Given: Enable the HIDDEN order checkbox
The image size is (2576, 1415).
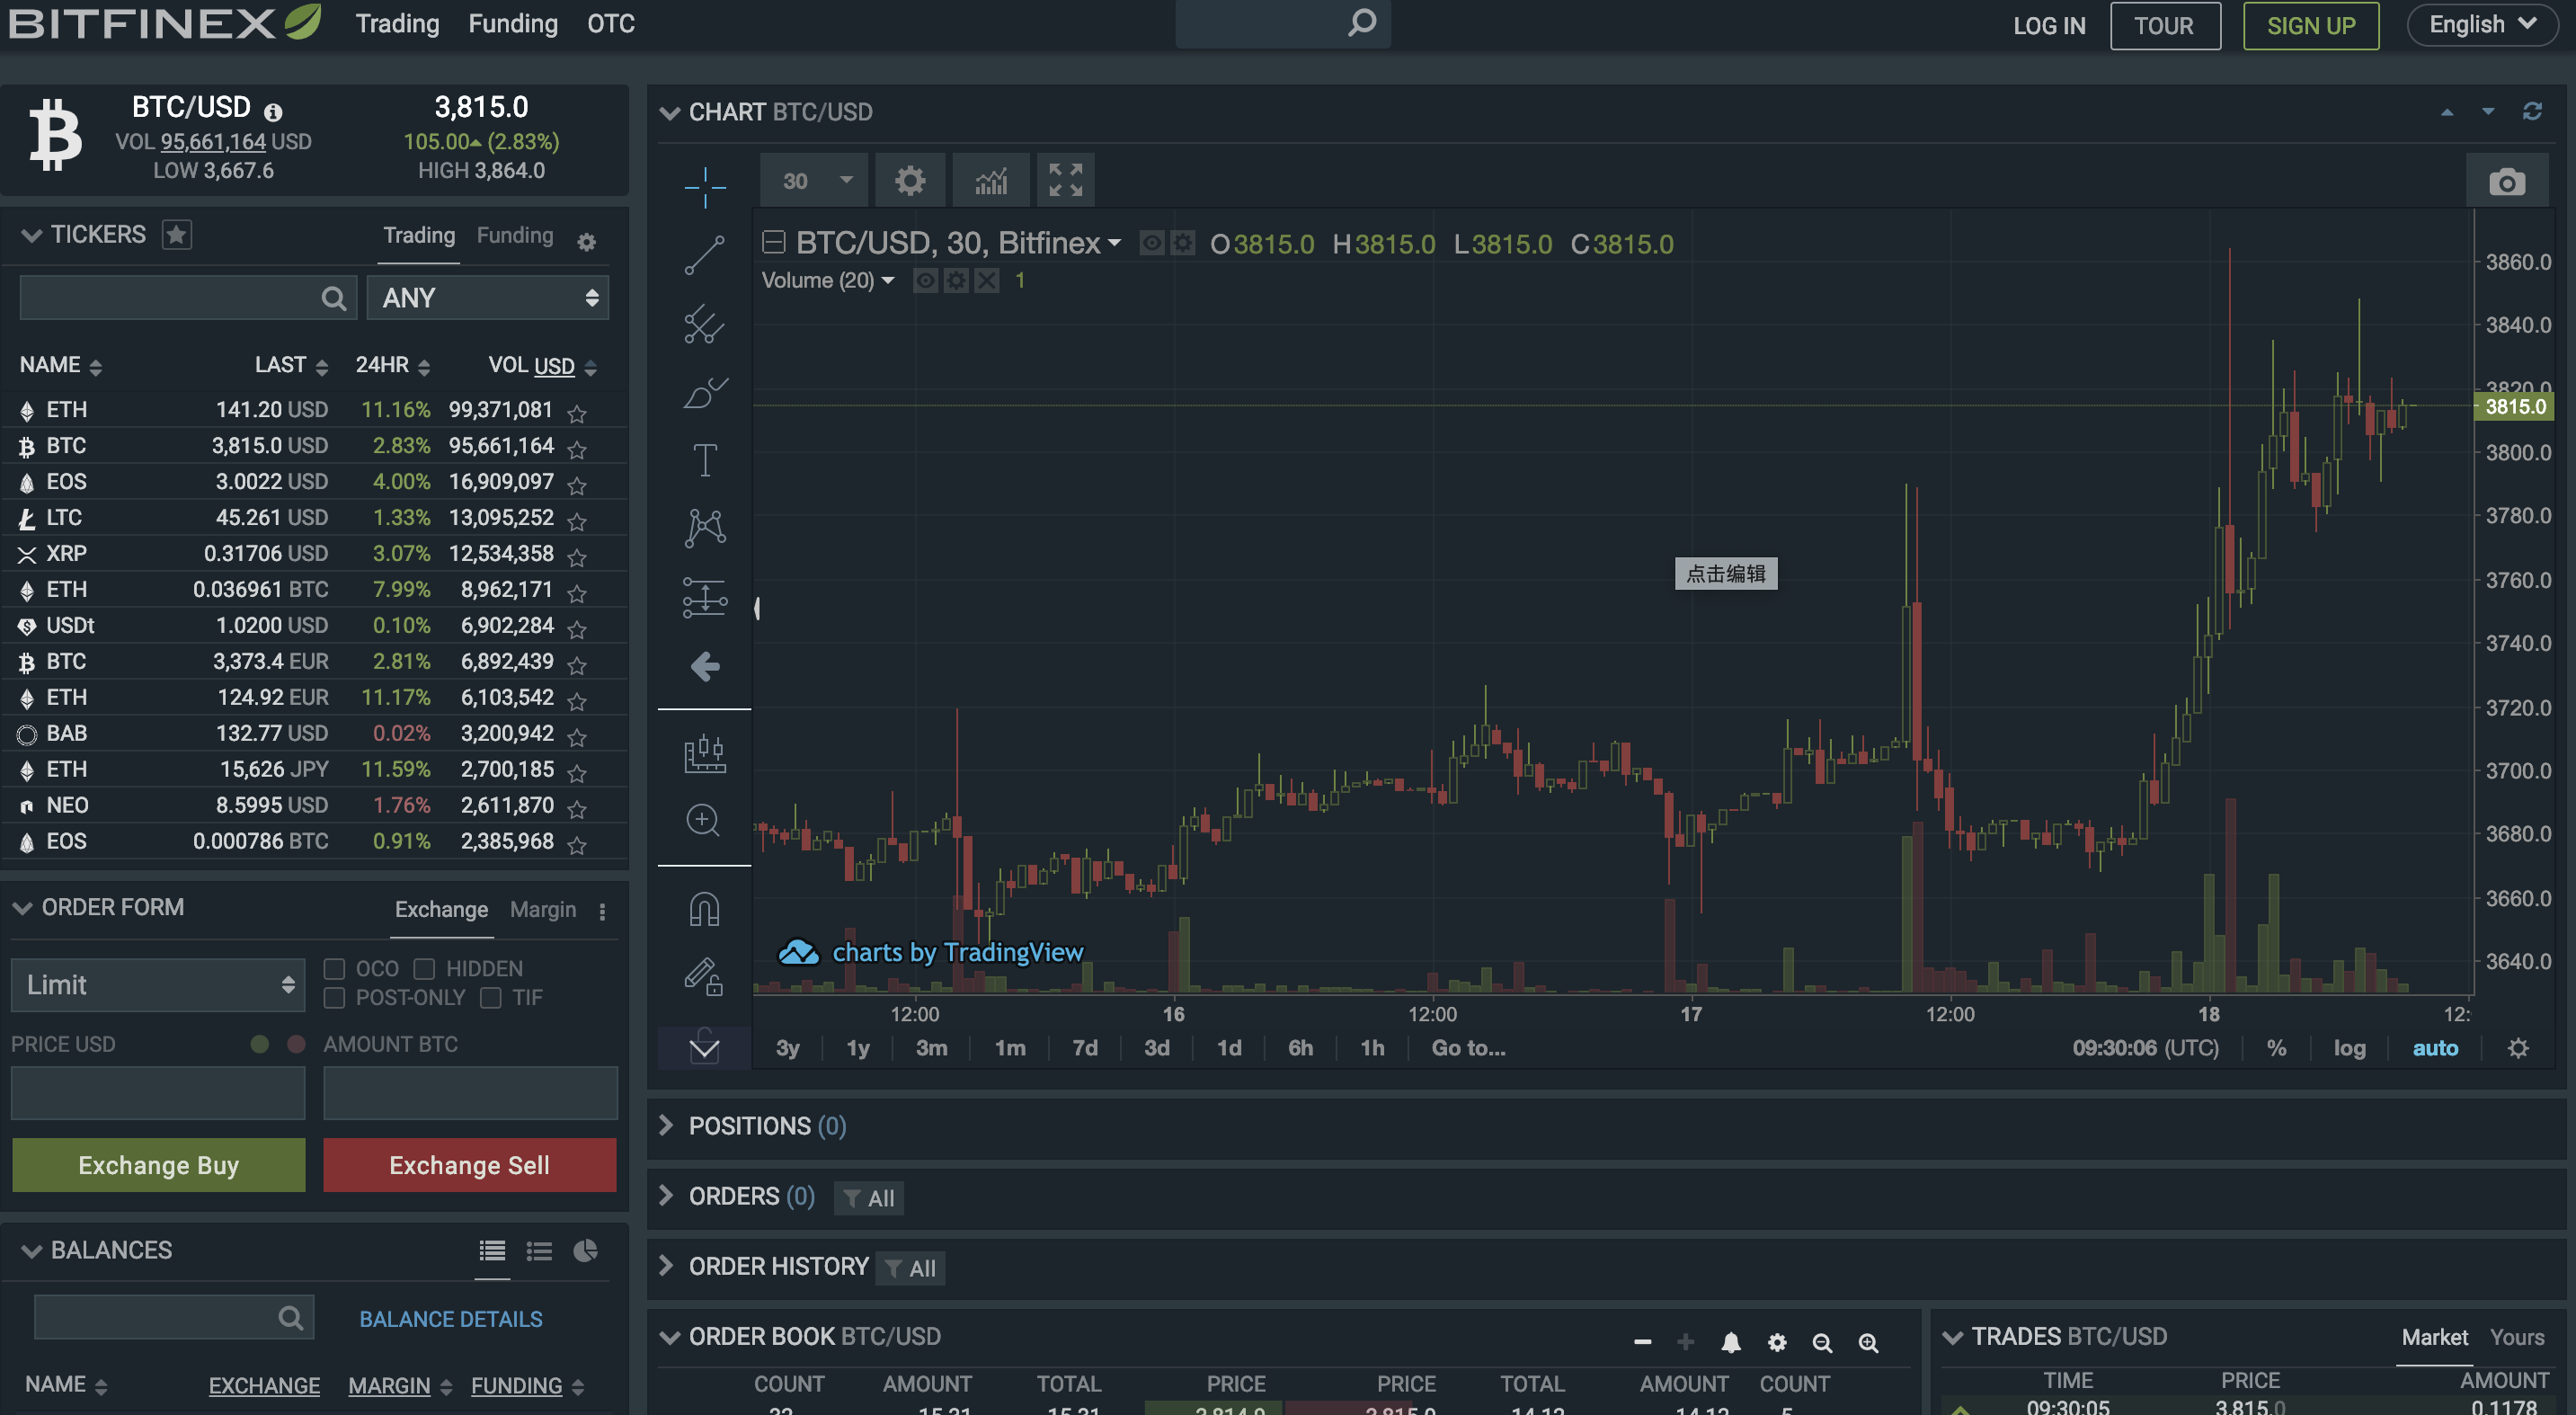Looking at the screenshot, I should pyautogui.click(x=424, y=968).
